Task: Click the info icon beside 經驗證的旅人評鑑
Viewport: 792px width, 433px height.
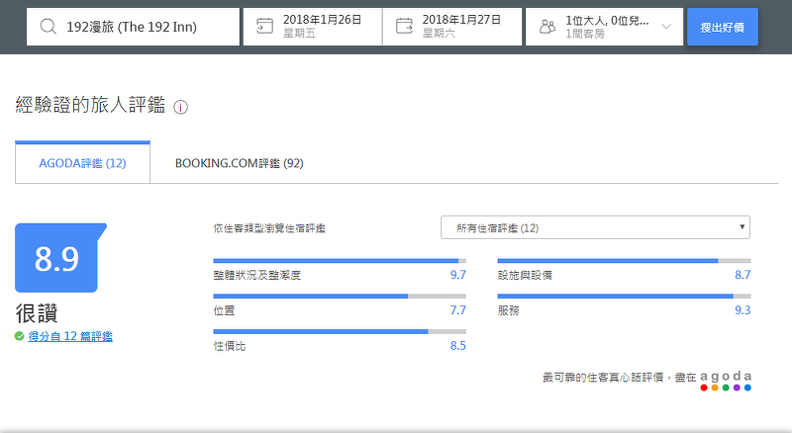Action: click(180, 107)
